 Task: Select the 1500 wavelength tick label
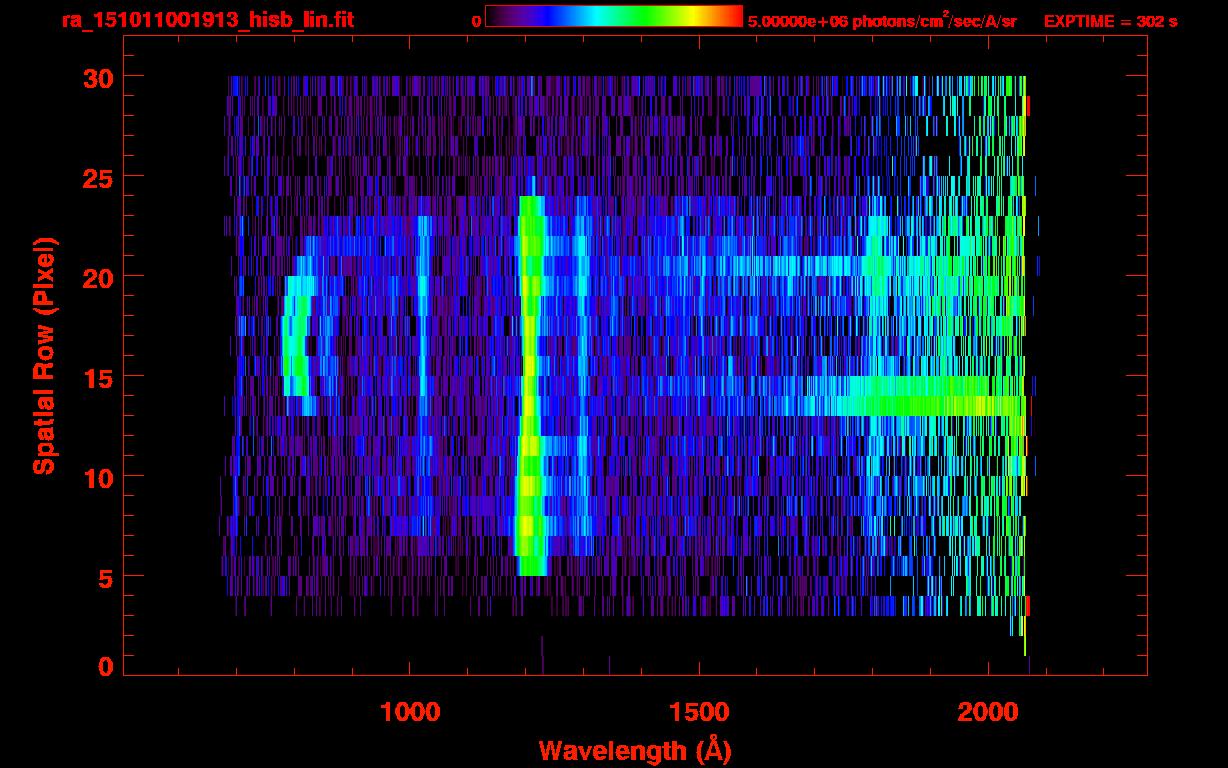point(698,711)
